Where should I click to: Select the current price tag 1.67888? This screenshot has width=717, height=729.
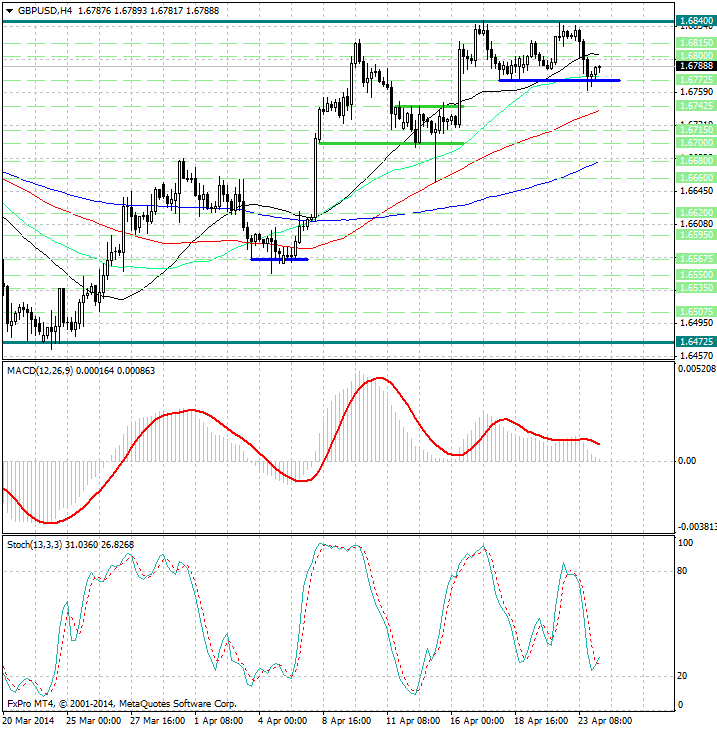[x=696, y=66]
